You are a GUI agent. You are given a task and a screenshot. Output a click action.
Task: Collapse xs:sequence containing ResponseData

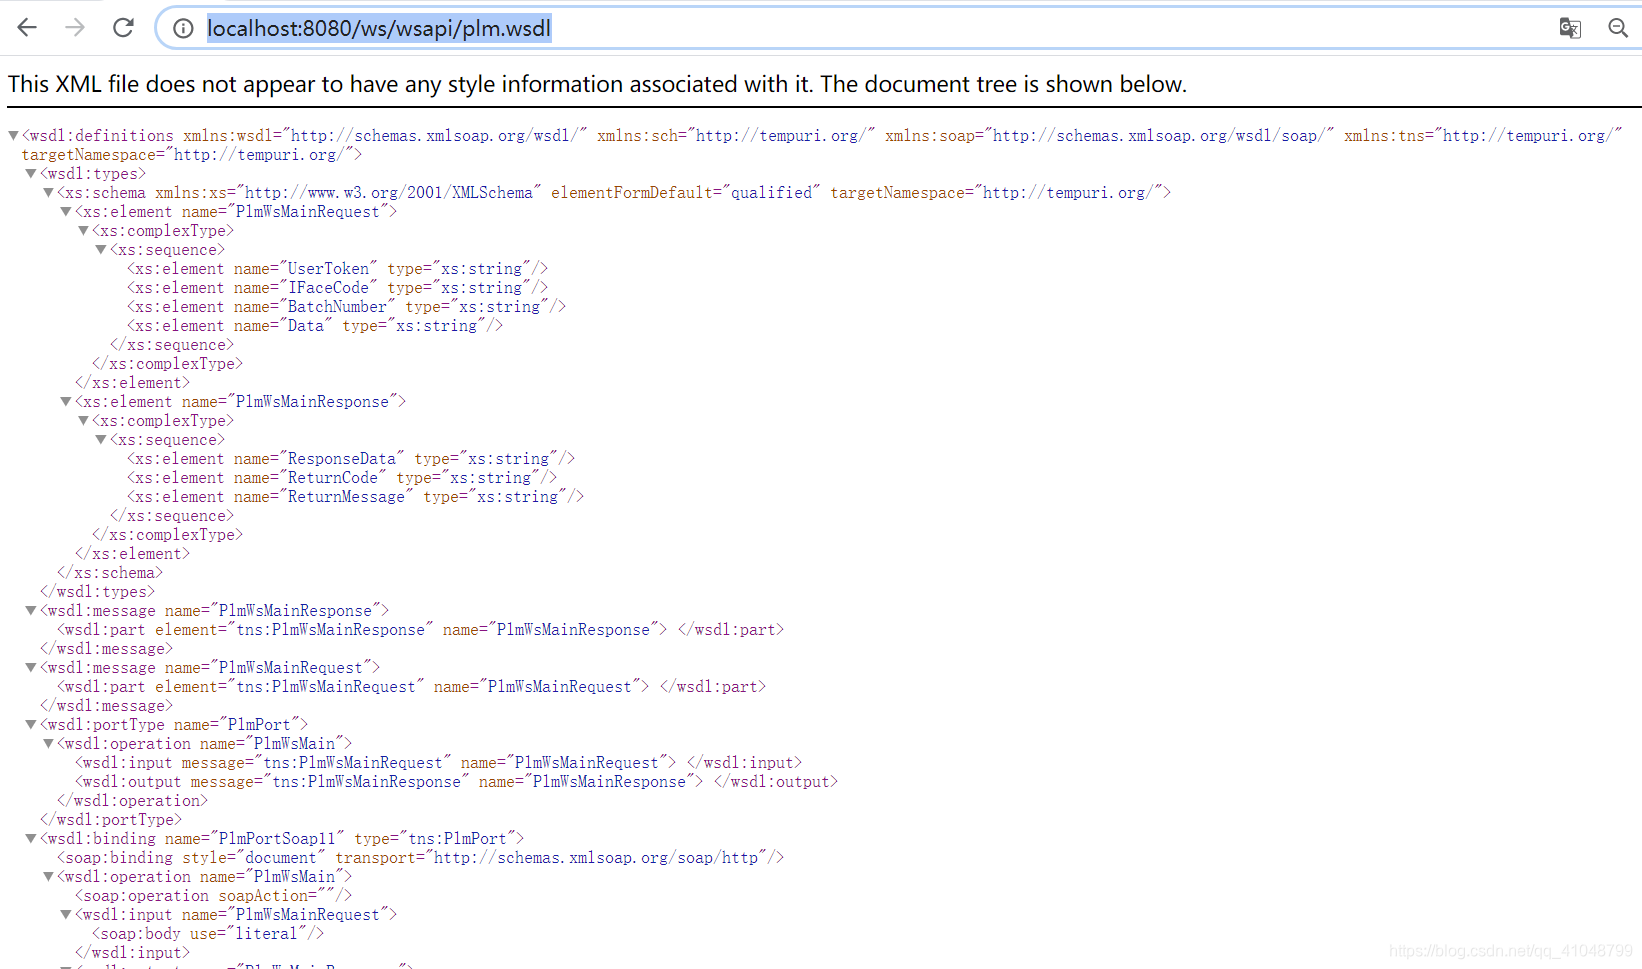pyautogui.click(x=101, y=439)
